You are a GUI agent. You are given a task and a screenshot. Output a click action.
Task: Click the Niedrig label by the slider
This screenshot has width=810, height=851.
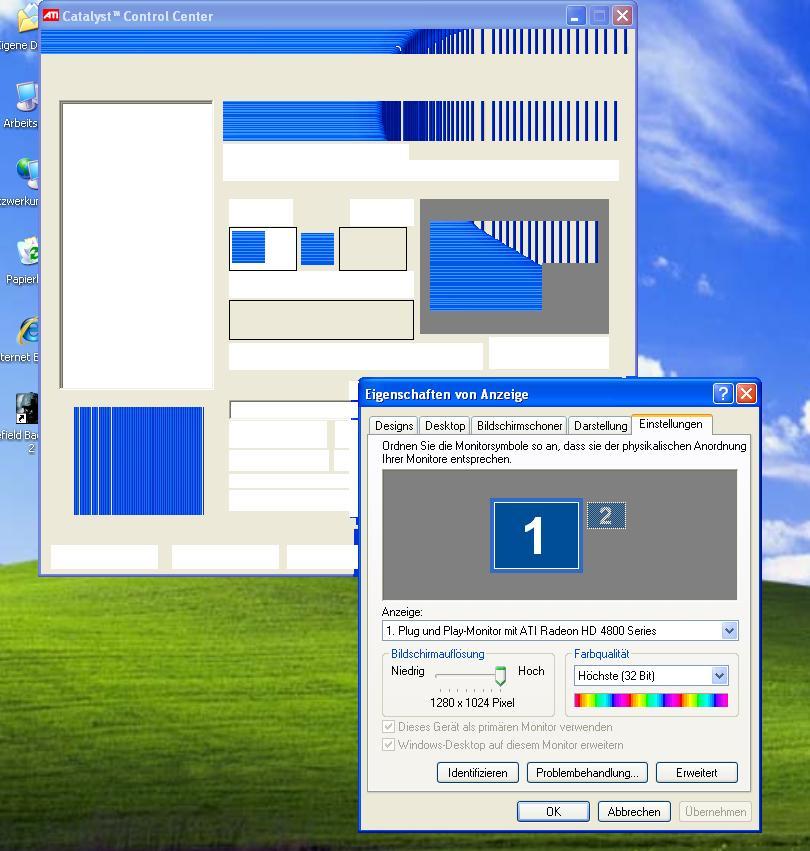(x=408, y=671)
